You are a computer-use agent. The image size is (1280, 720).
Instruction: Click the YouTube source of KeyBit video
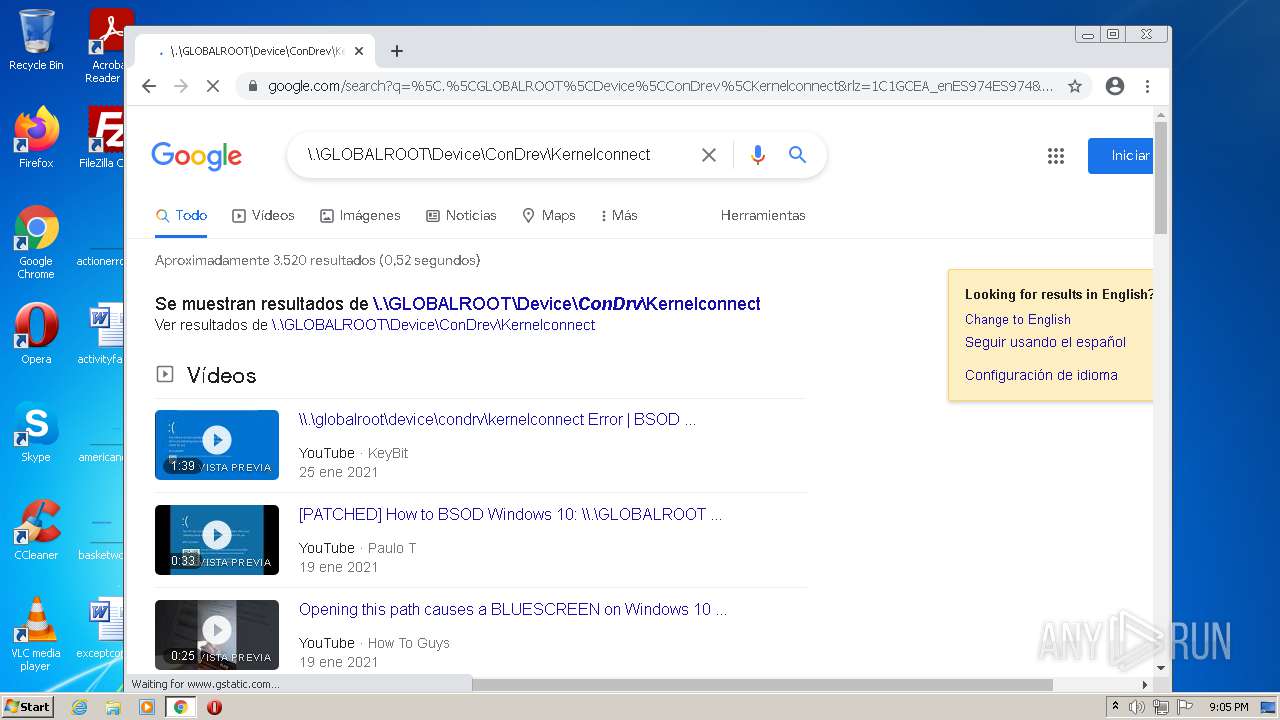327,453
